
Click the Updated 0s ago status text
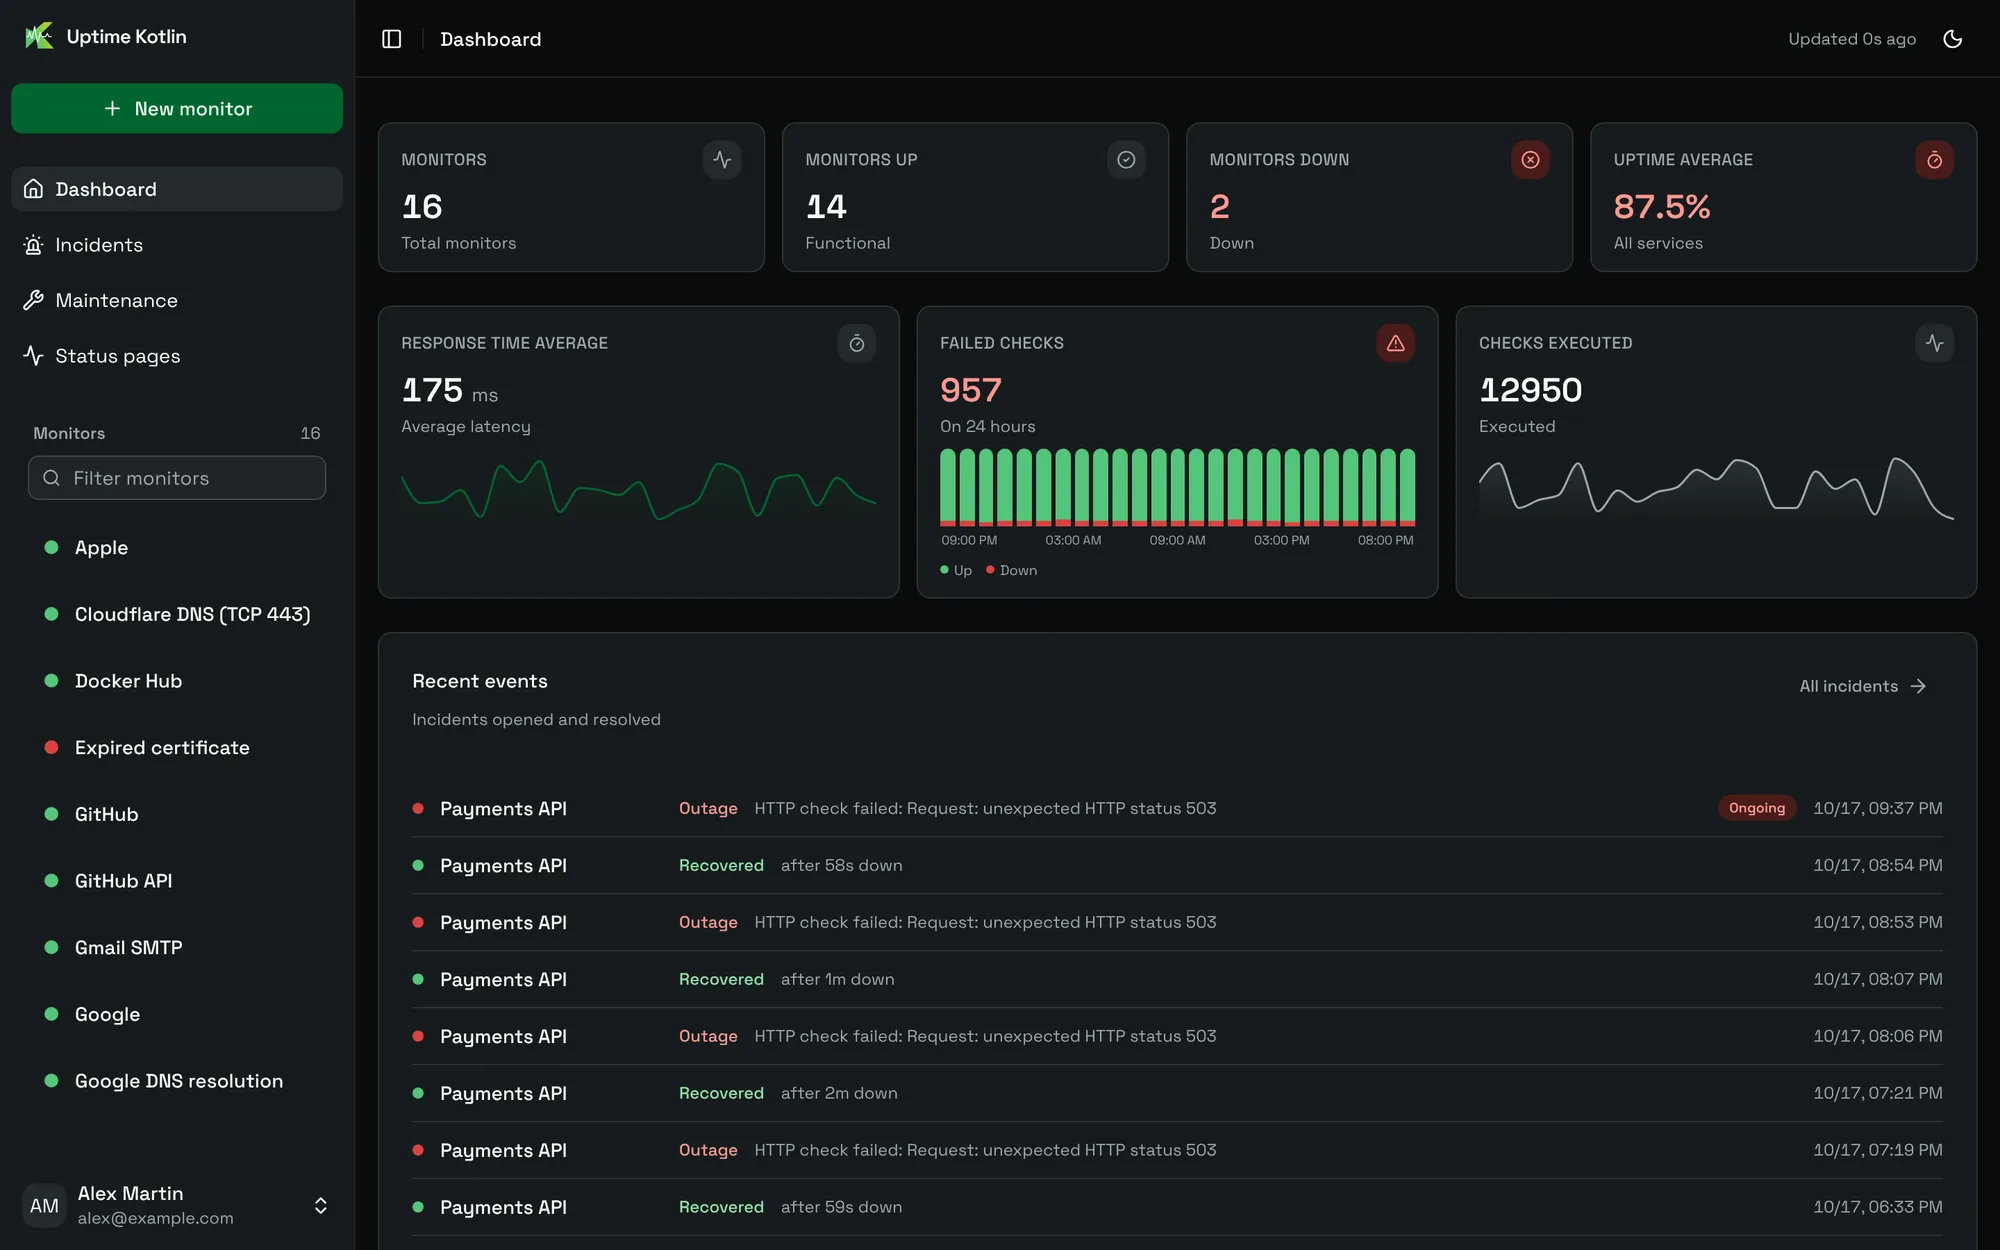[1852, 39]
